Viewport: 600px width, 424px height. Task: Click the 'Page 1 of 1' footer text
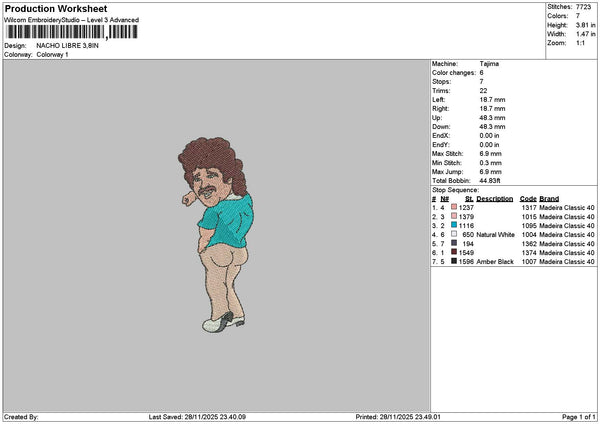(579, 417)
